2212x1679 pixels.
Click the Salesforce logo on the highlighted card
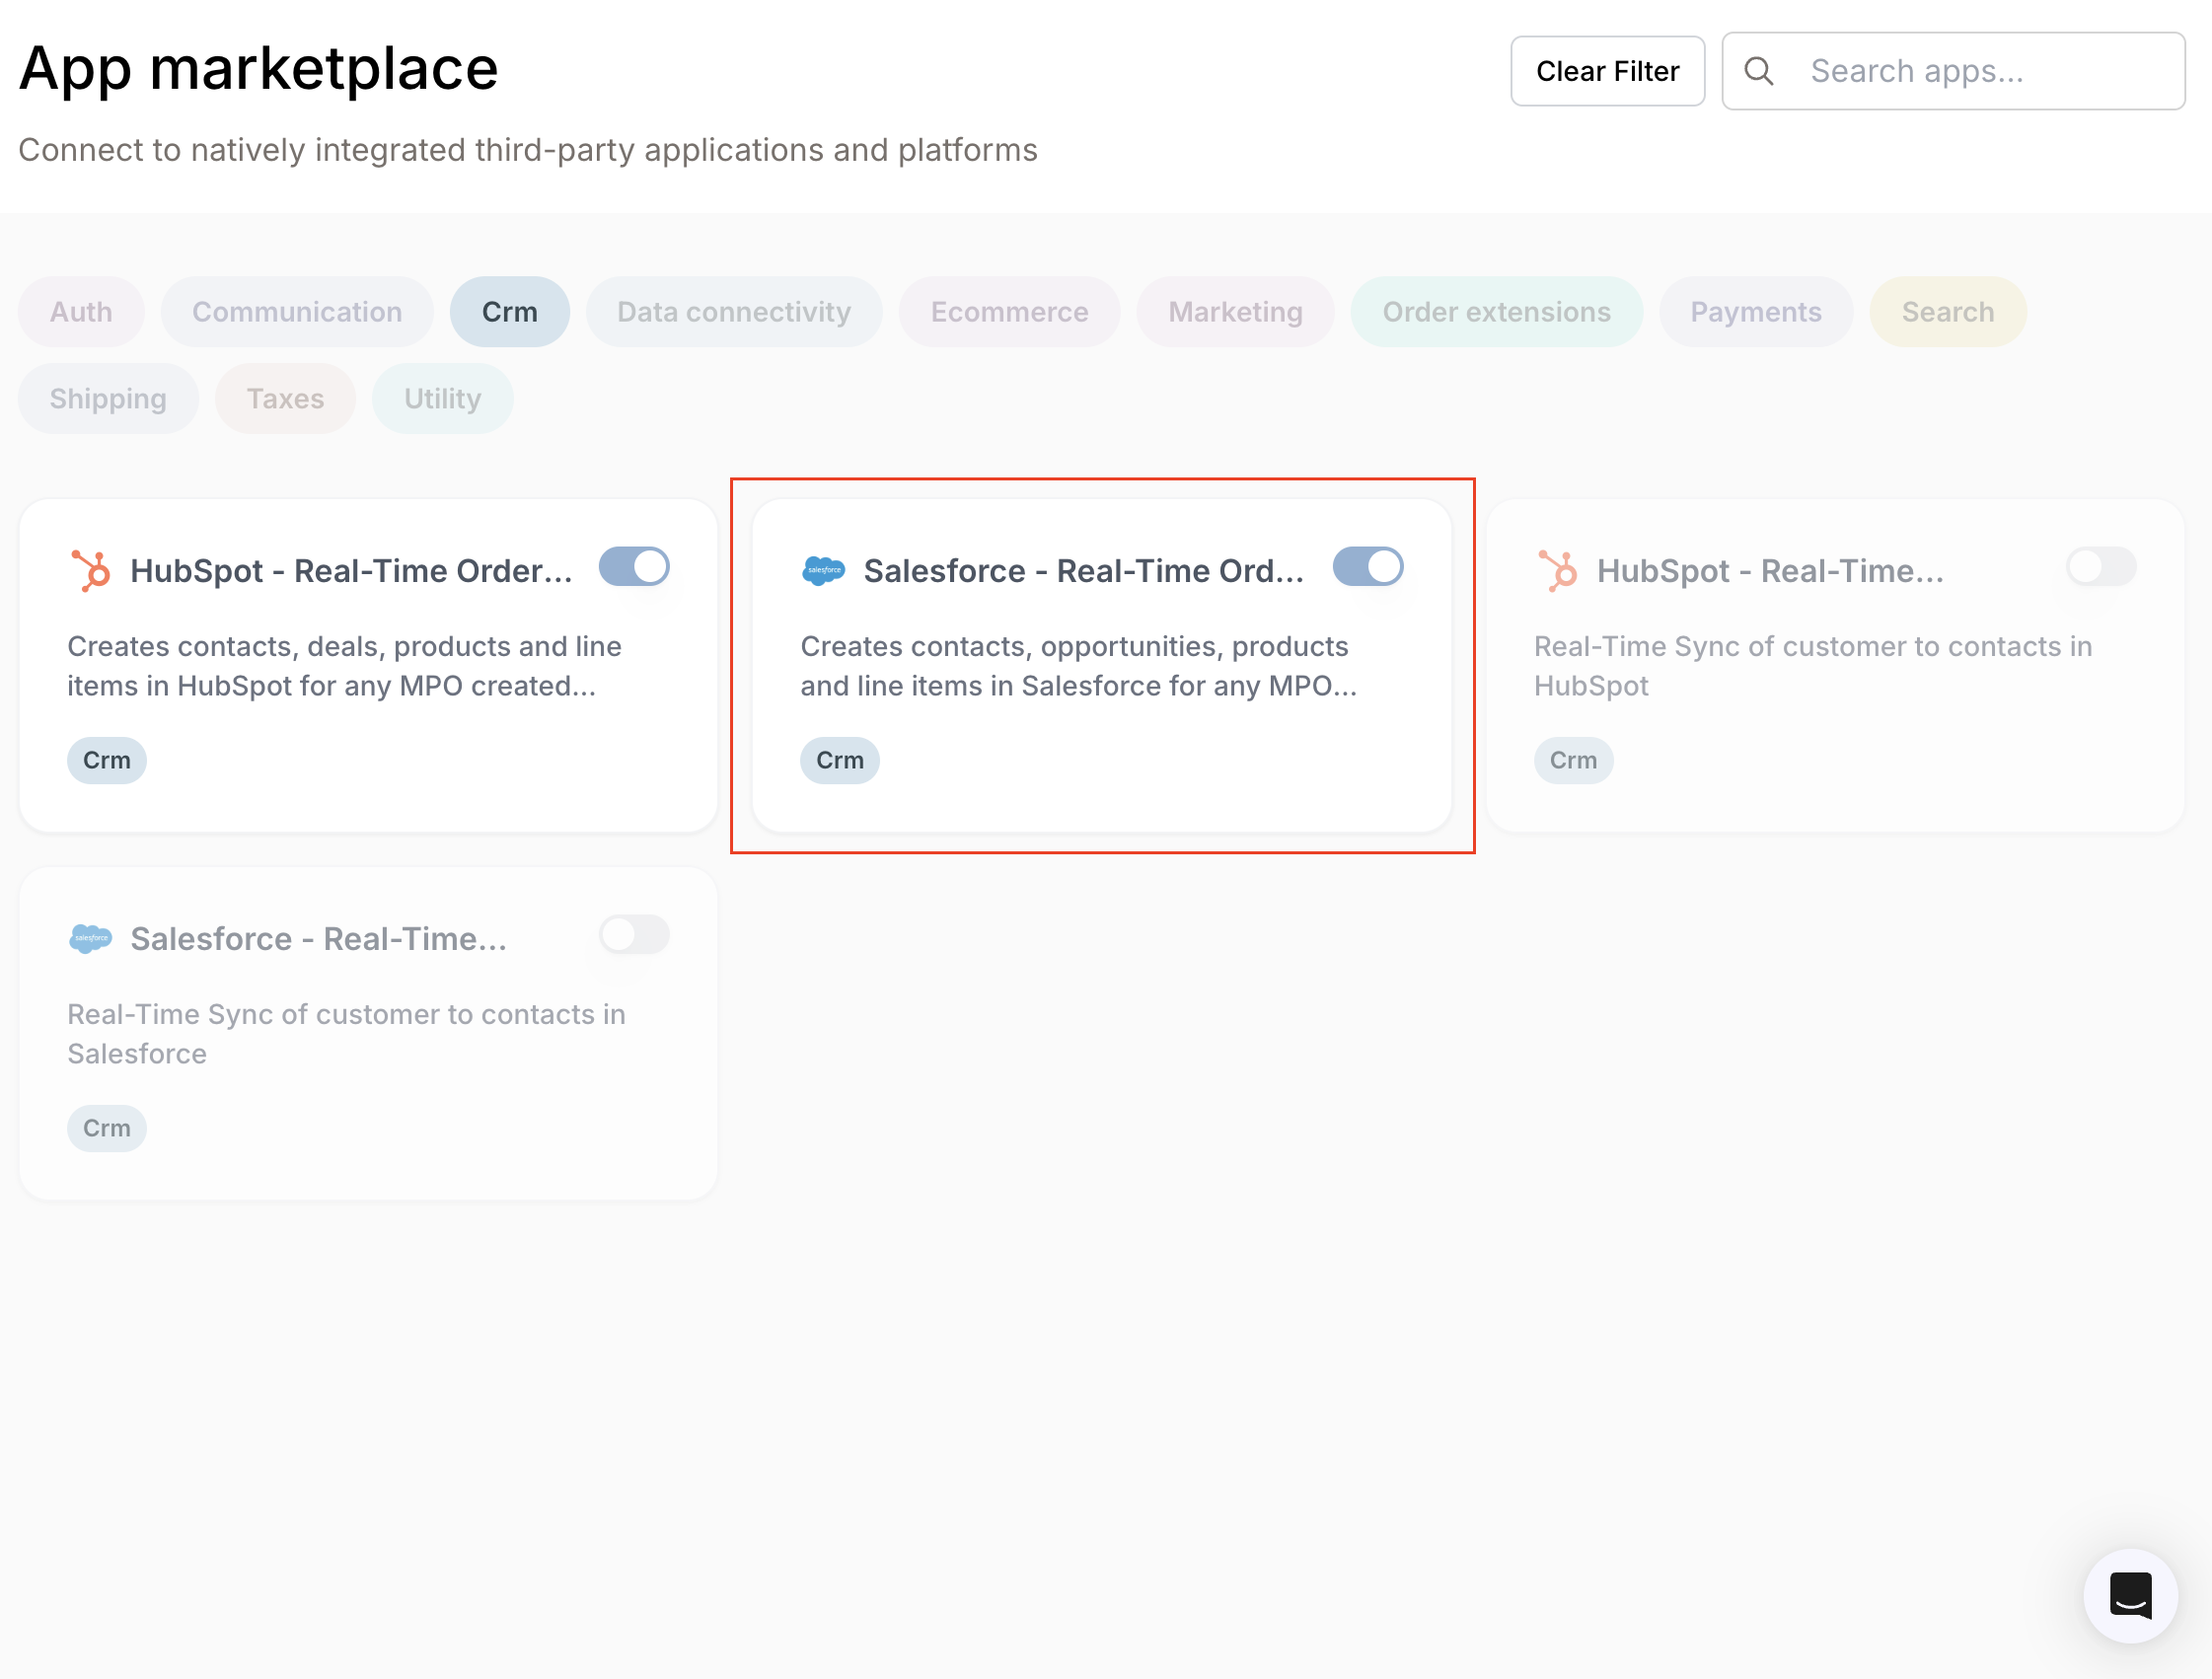(x=825, y=569)
